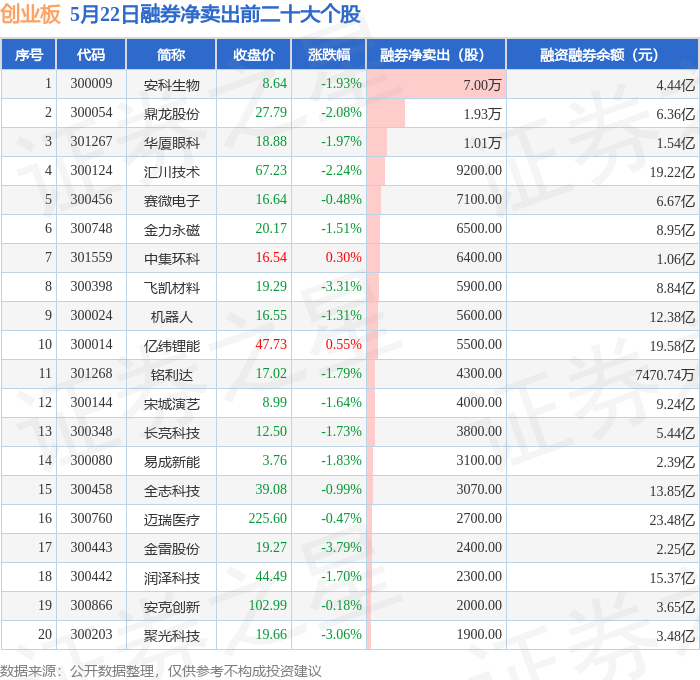Select stock name 华厦眼科
This screenshot has width=700, height=680.
click(171, 143)
